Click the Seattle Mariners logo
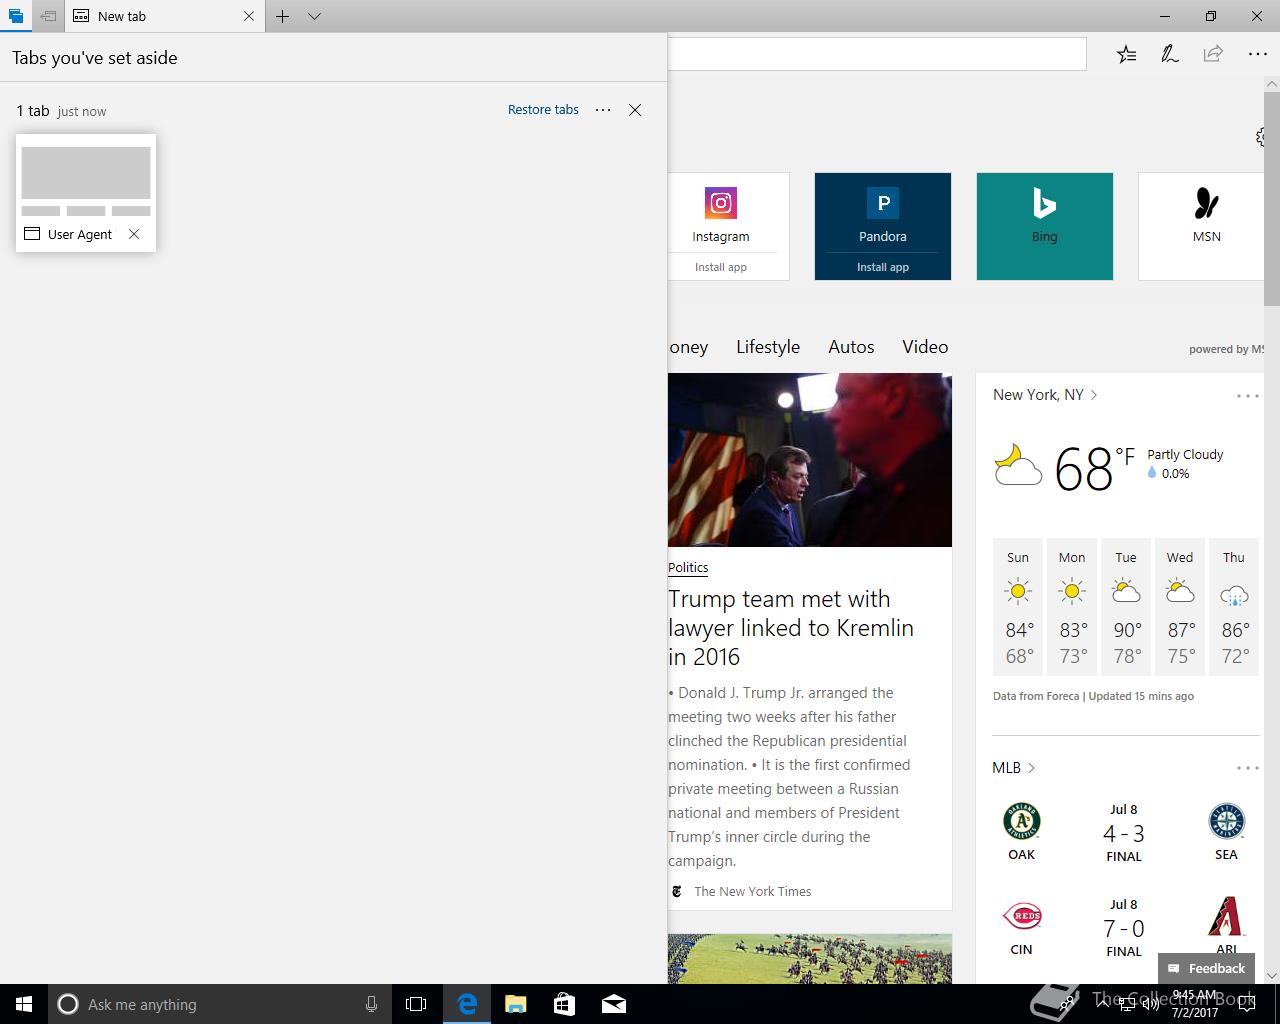Screen dimensions: 1280x1024 click(x=1226, y=822)
